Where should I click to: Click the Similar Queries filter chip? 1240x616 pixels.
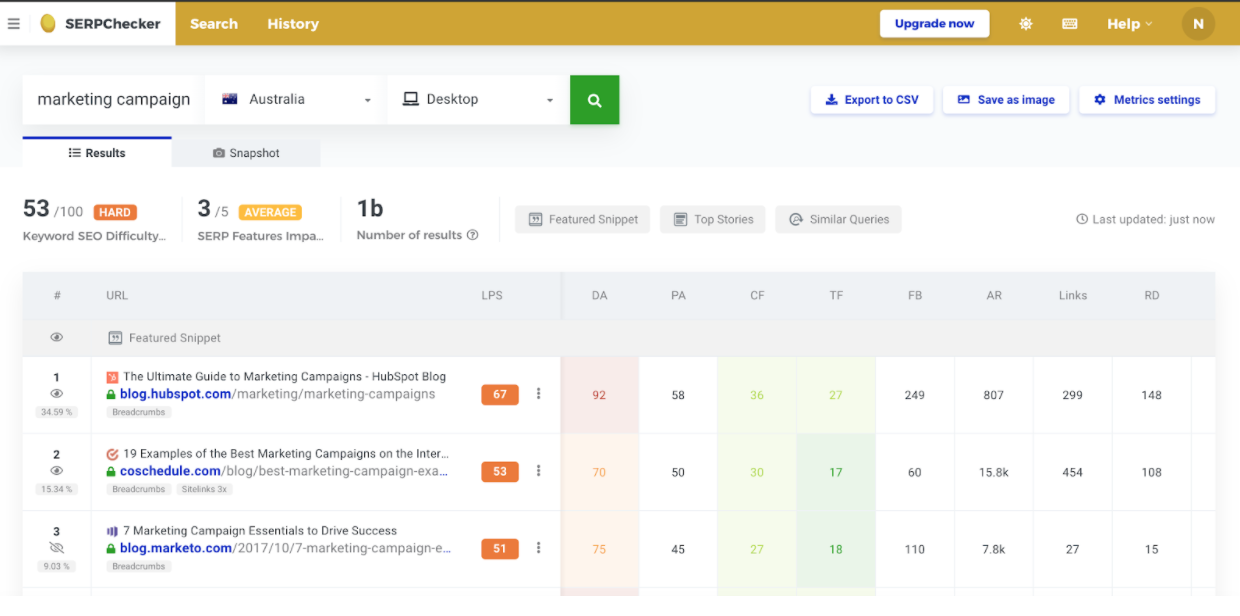838,220
